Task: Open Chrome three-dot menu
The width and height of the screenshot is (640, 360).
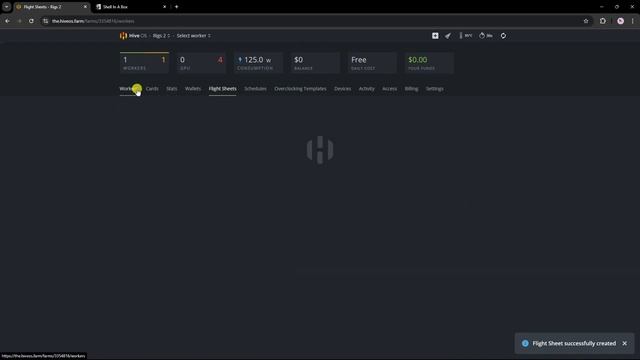Action: click(633, 21)
